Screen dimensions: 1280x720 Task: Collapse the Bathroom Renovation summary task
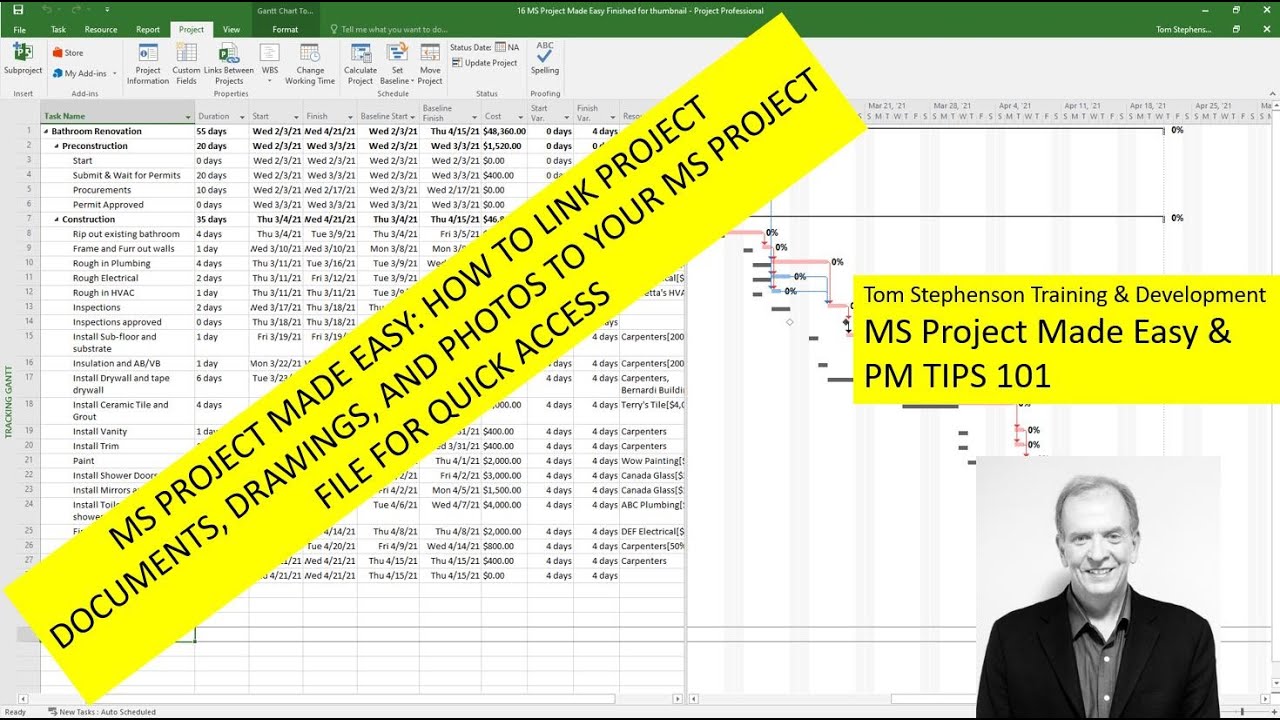coord(46,131)
